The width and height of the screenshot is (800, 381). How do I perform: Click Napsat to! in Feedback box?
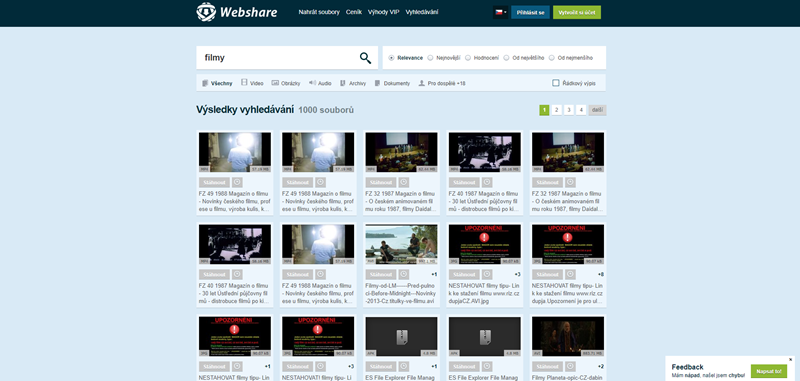(x=768, y=371)
